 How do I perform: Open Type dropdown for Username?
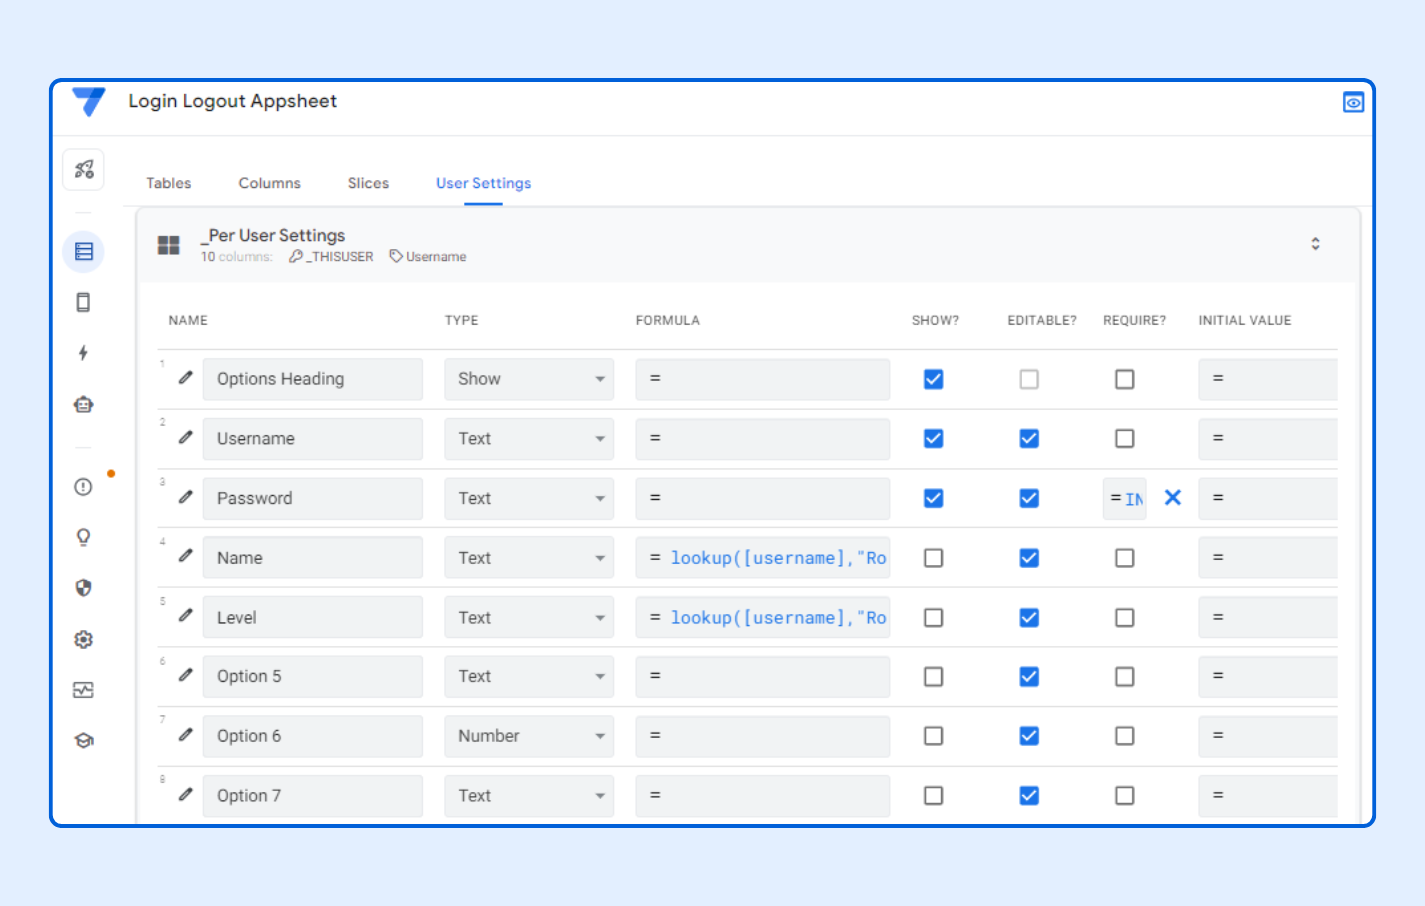tap(529, 438)
